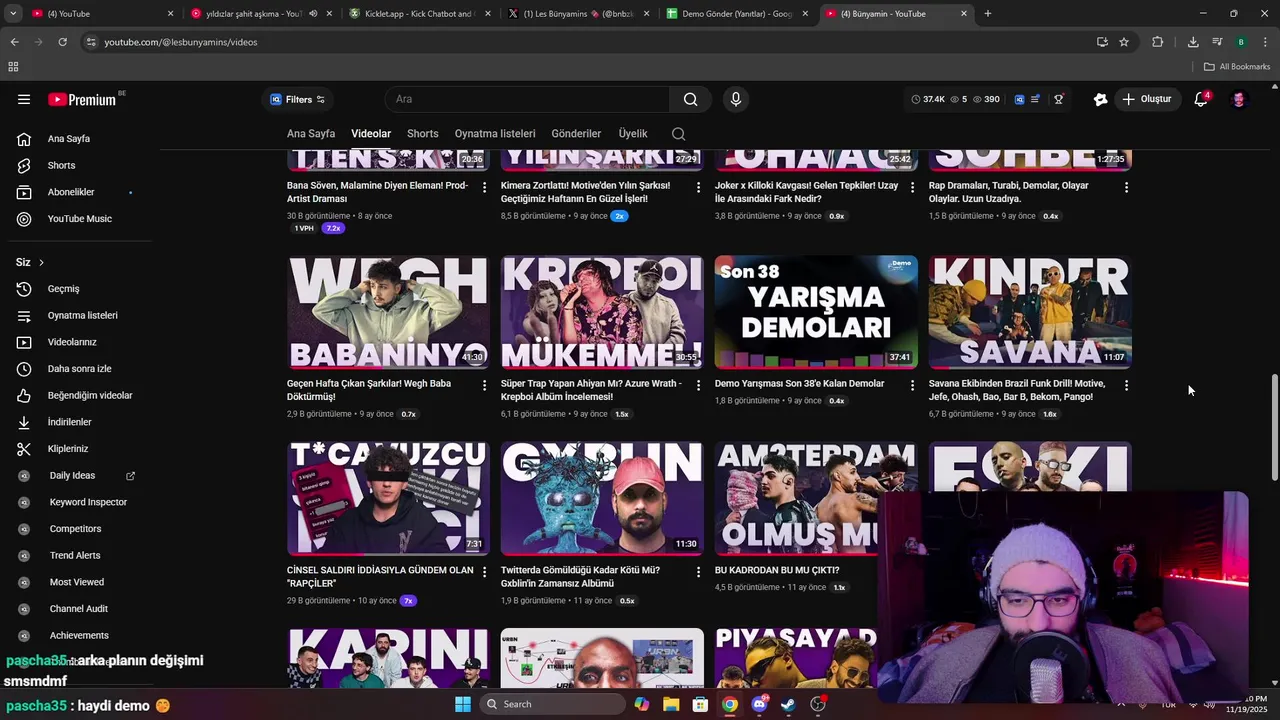Switch to Ana Sayfa channel tab

click(x=311, y=134)
